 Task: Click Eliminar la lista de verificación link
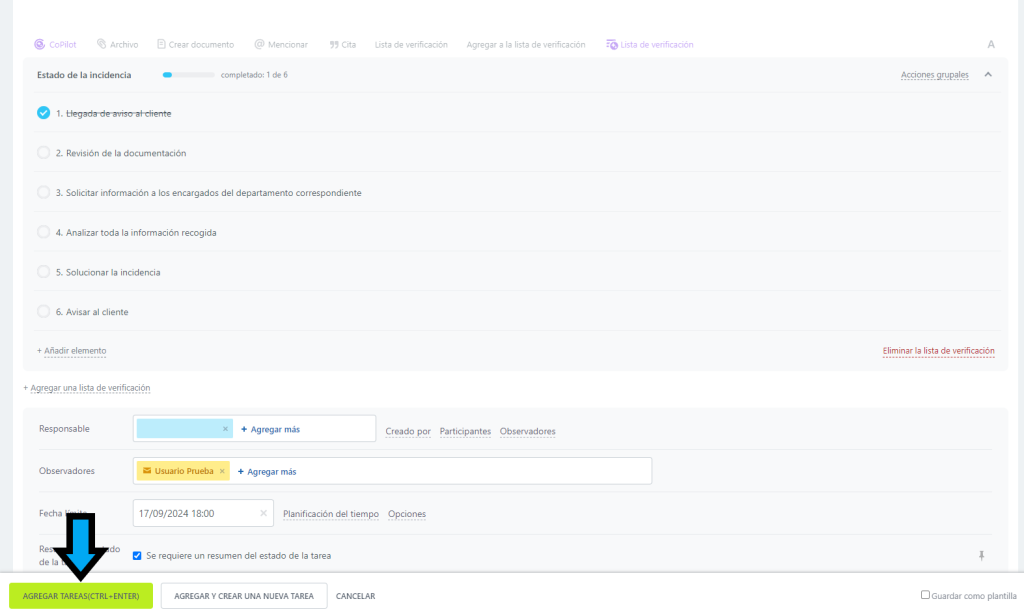(x=938, y=351)
